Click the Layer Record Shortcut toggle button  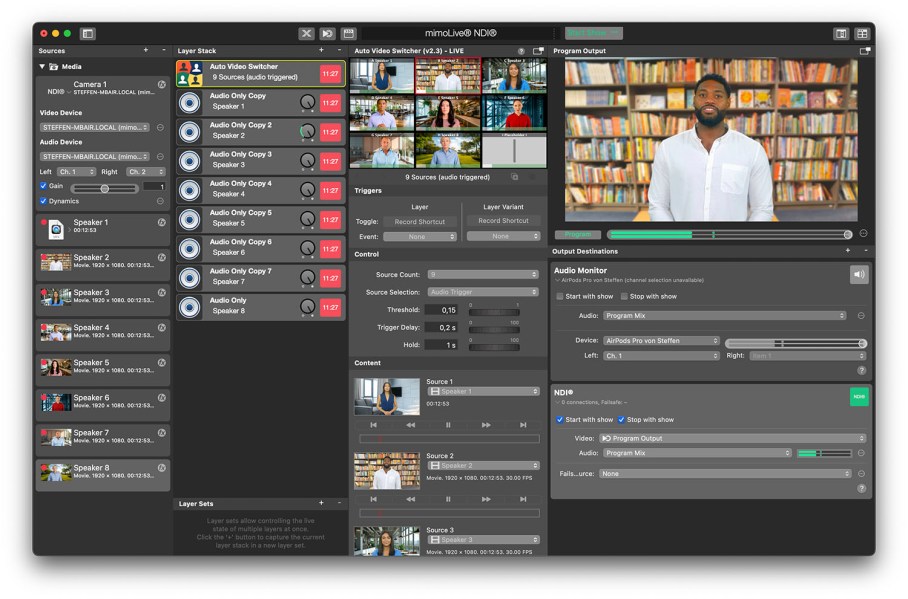pyautogui.click(x=420, y=221)
